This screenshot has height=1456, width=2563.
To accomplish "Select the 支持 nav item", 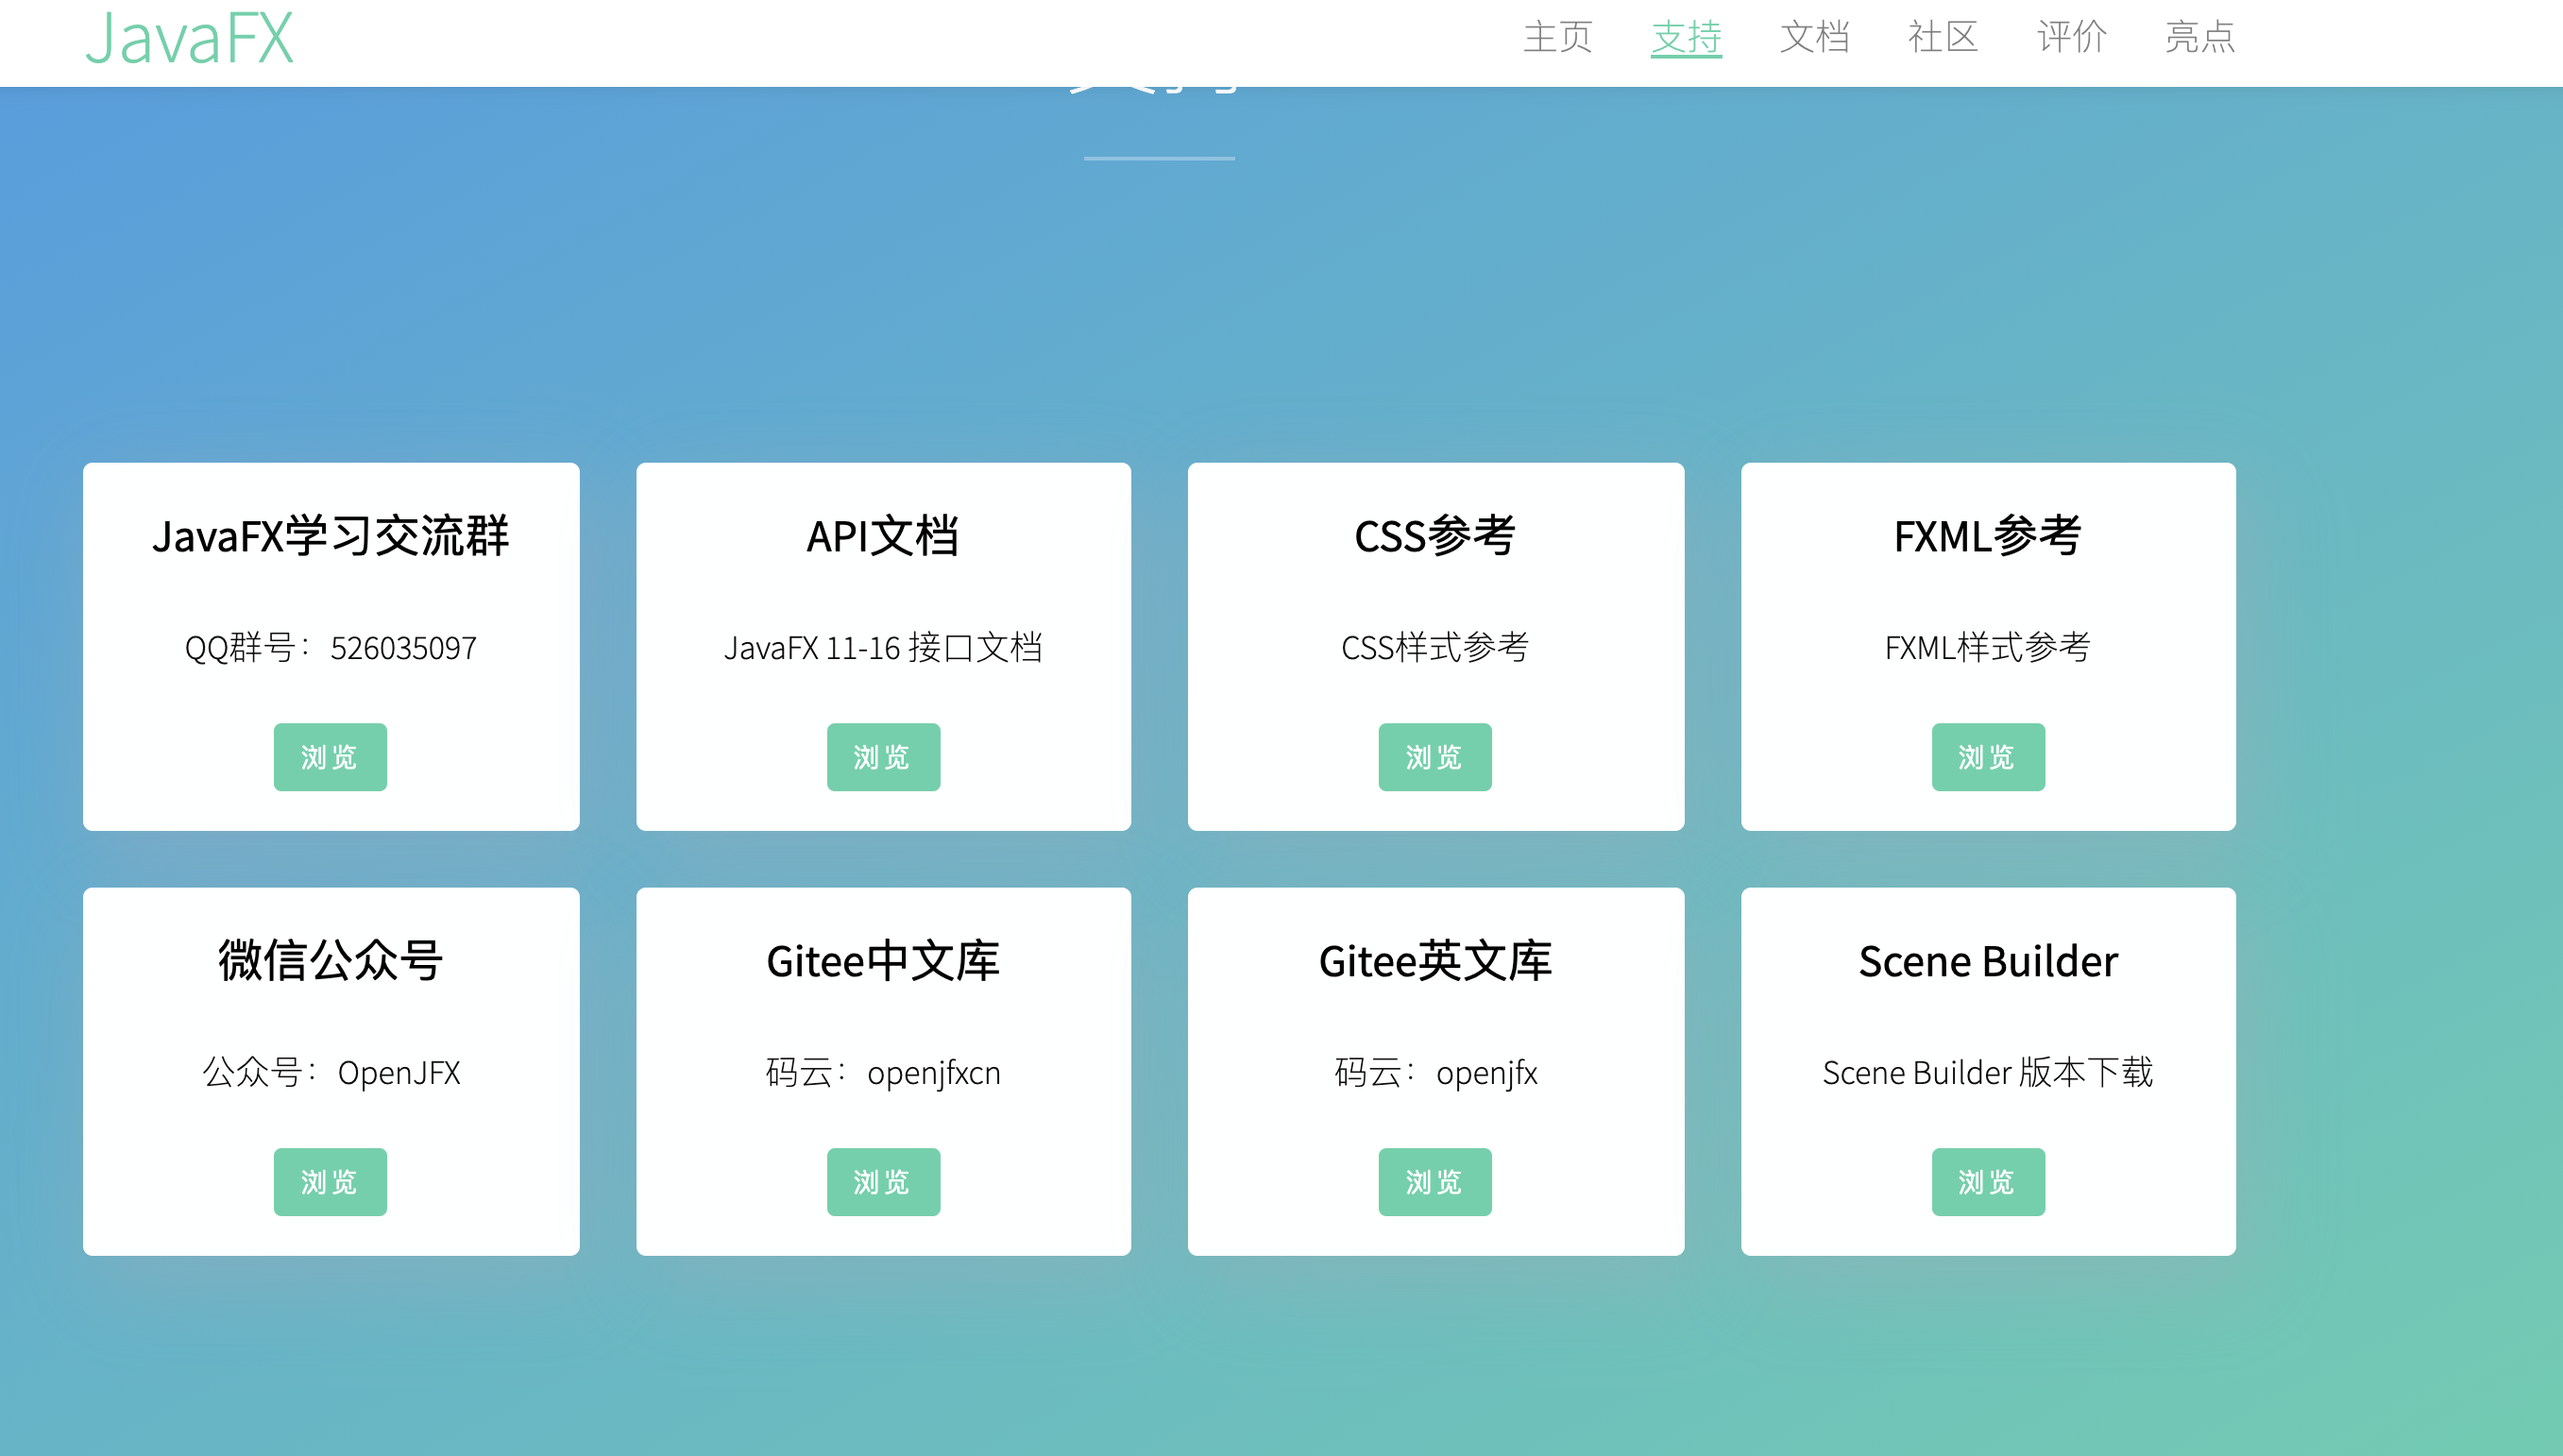I will click(1686, 37).
